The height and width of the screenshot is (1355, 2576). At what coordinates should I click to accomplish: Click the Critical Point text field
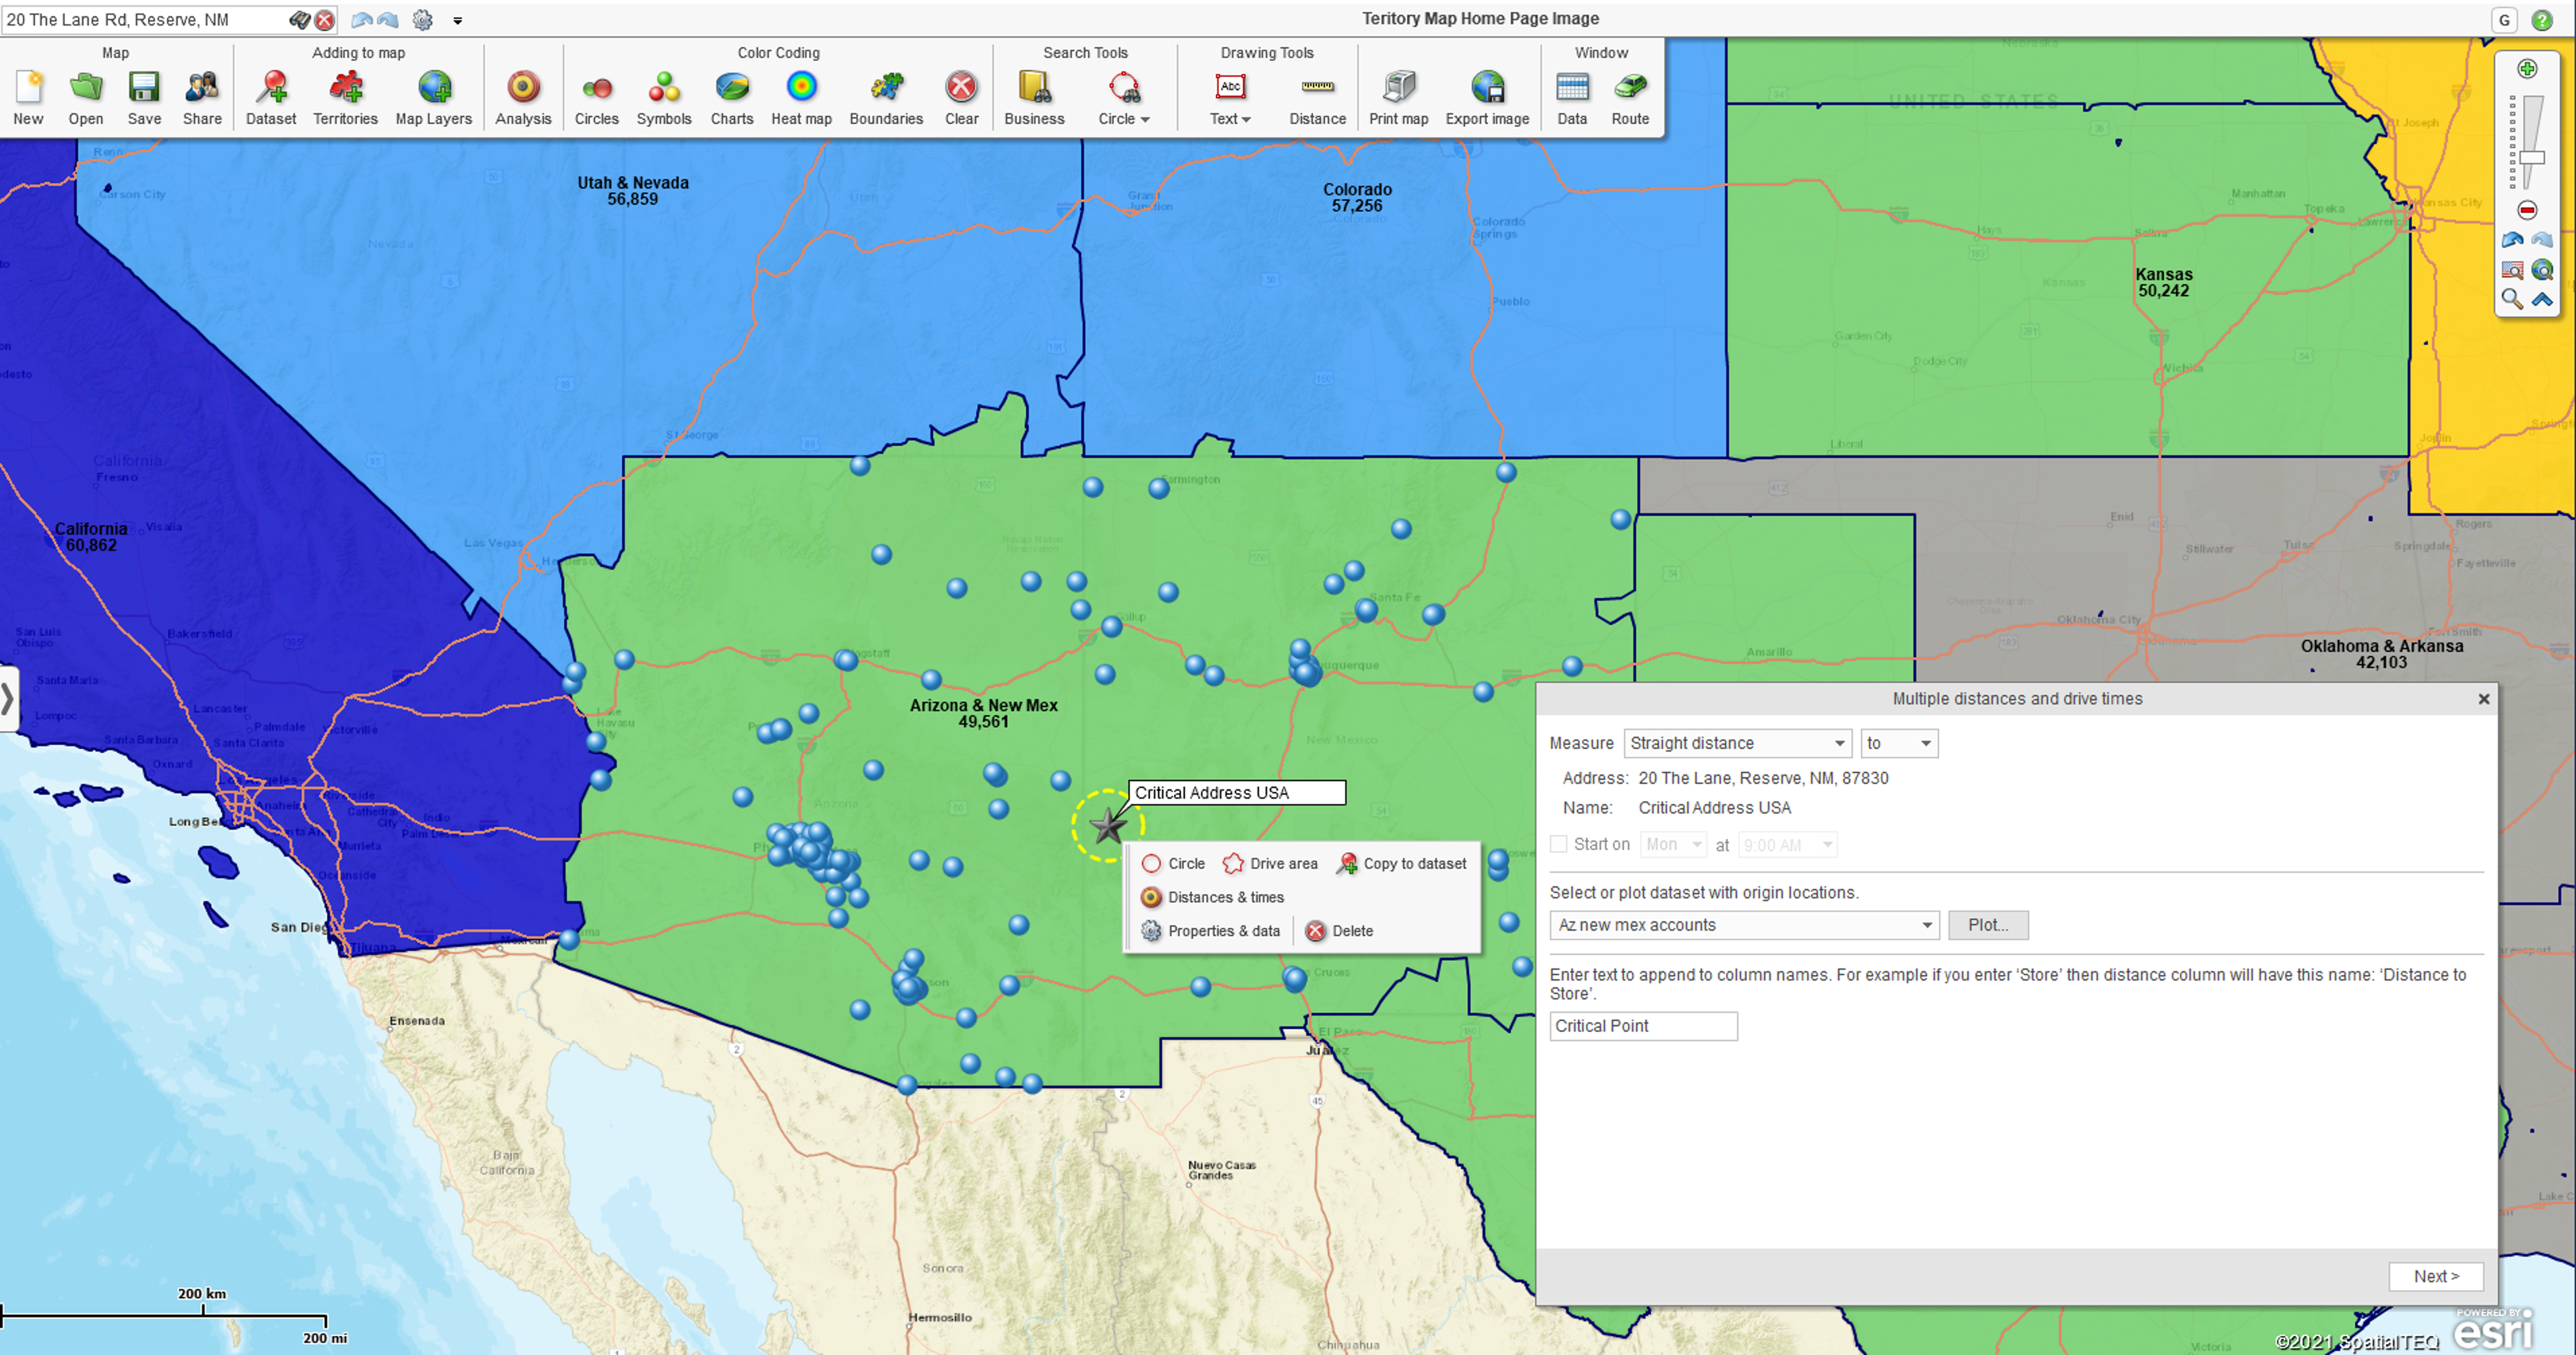pyautogui.click(x=1644, y=1026)
